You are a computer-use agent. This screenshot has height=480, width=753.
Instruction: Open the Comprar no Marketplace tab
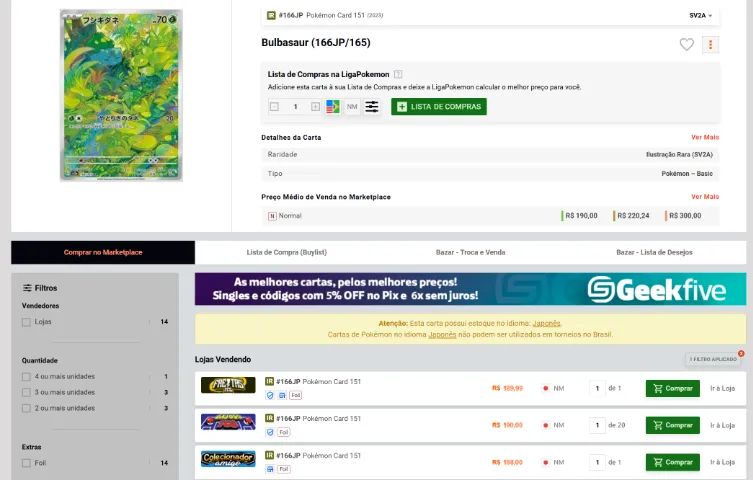pos(103,252)
